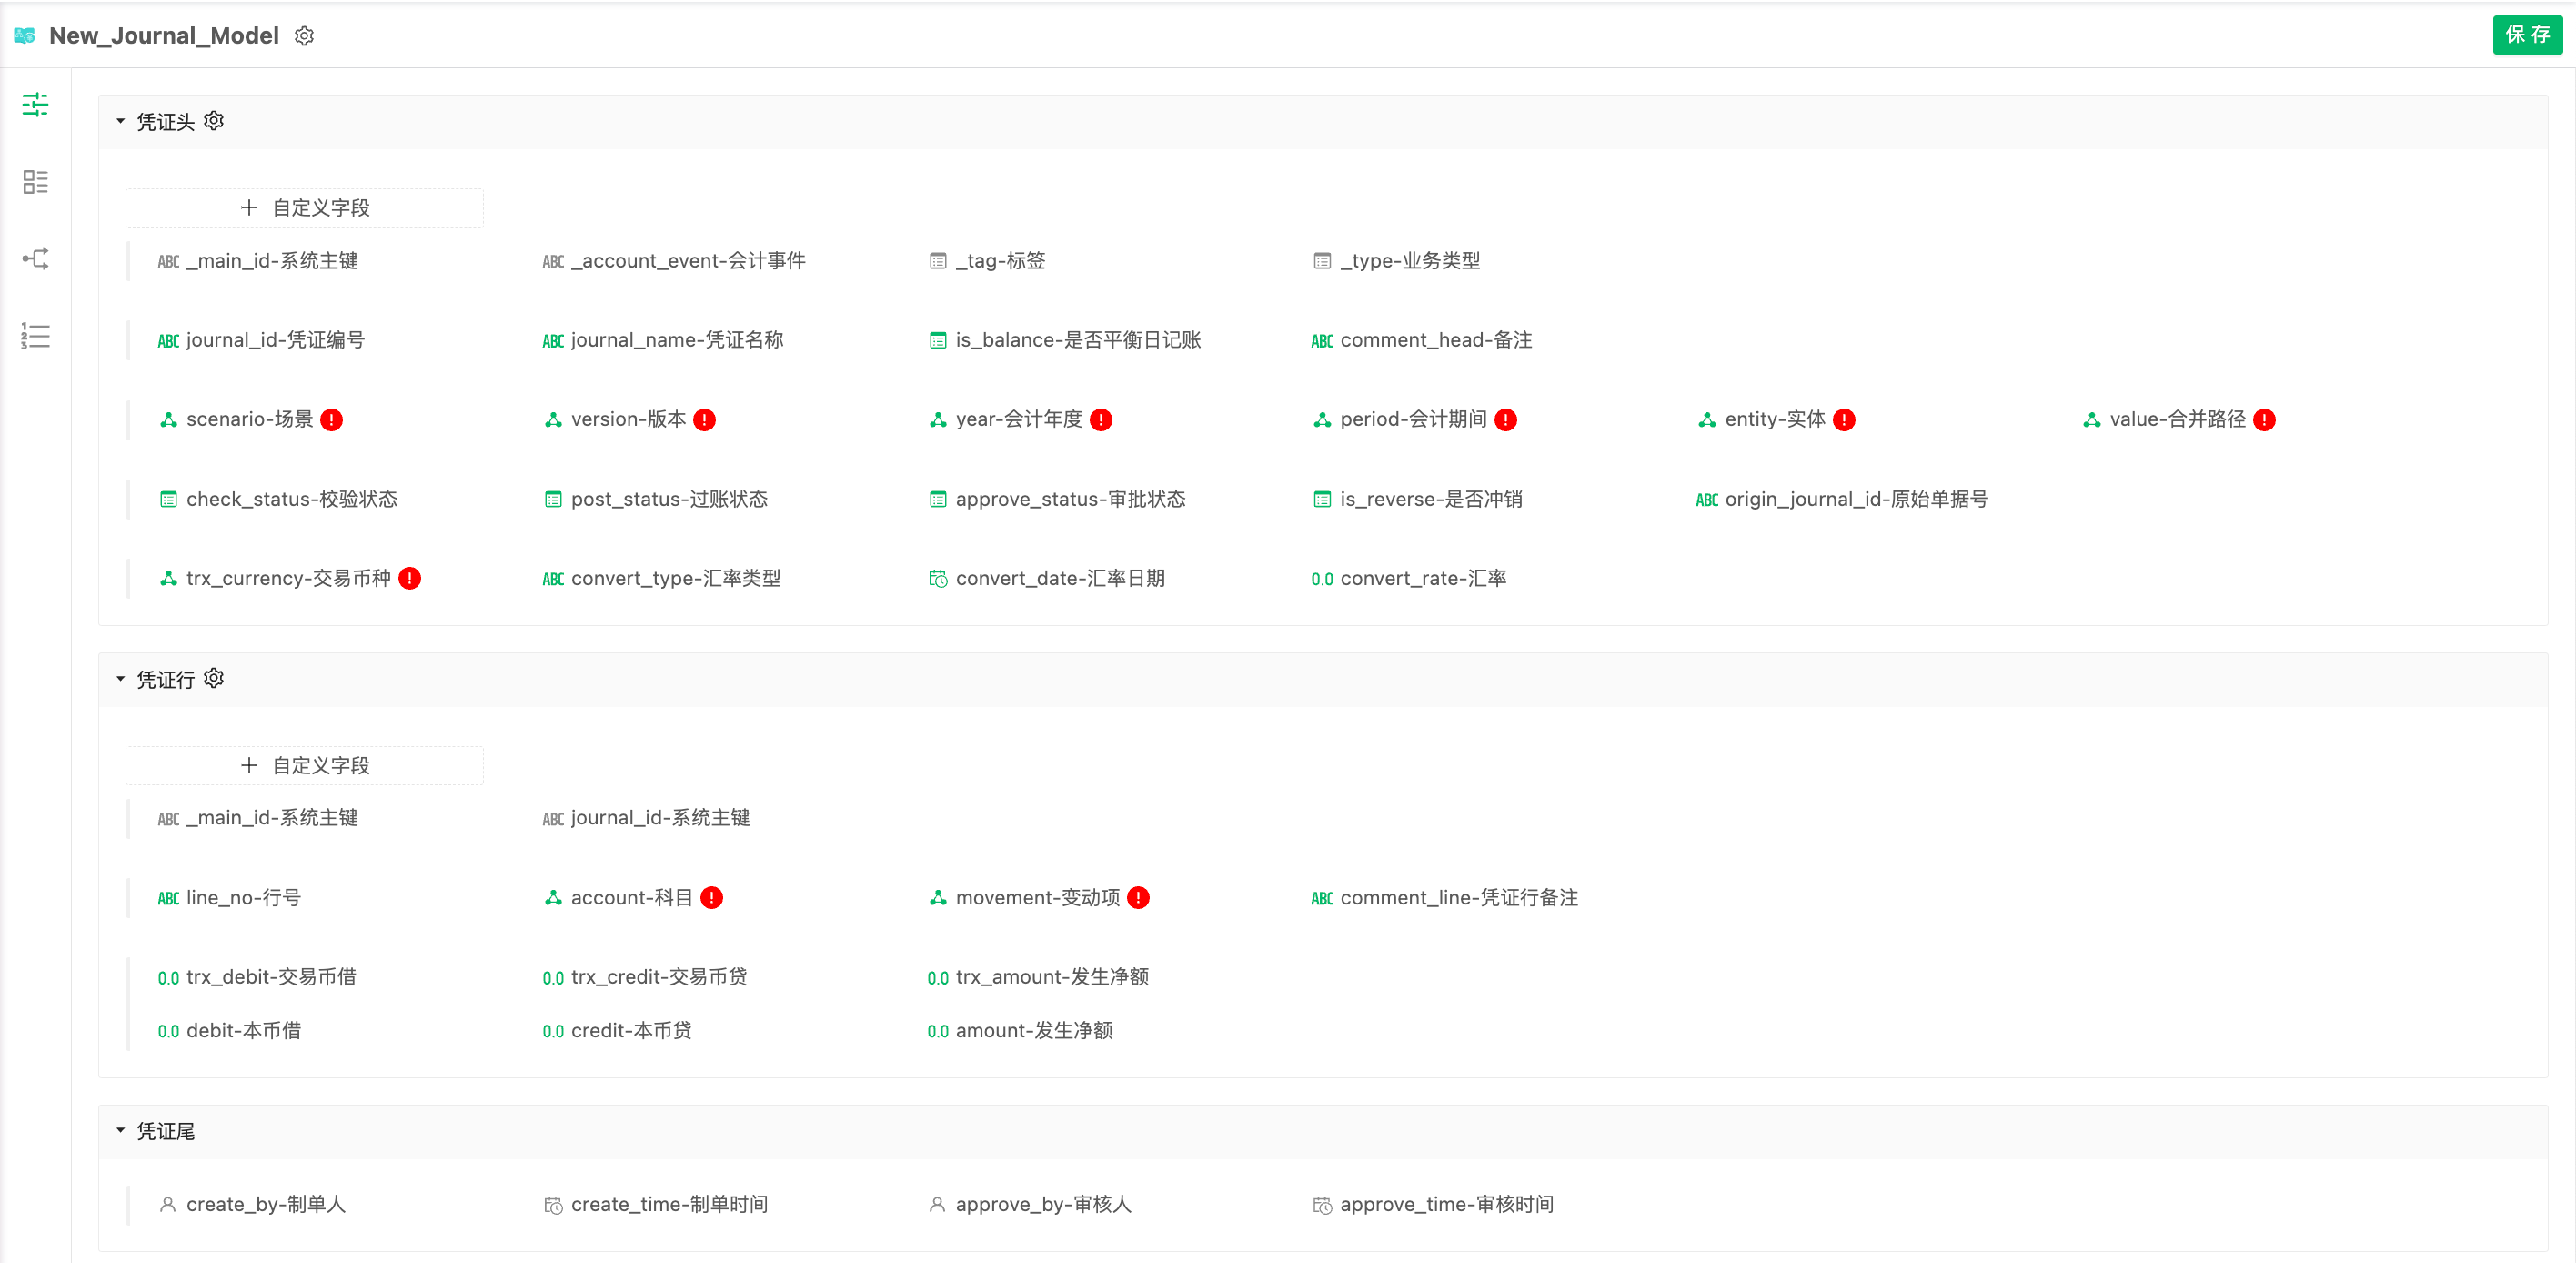
Task: Select the sliders settings icon in sidebar
Action: pyautogui.click(x=35, y=105)
